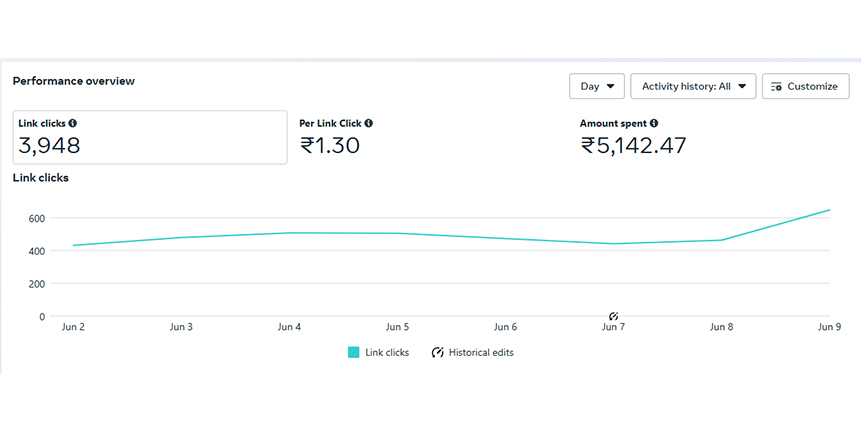Click the chart line's end point at Jun 9

coord(829,210)
